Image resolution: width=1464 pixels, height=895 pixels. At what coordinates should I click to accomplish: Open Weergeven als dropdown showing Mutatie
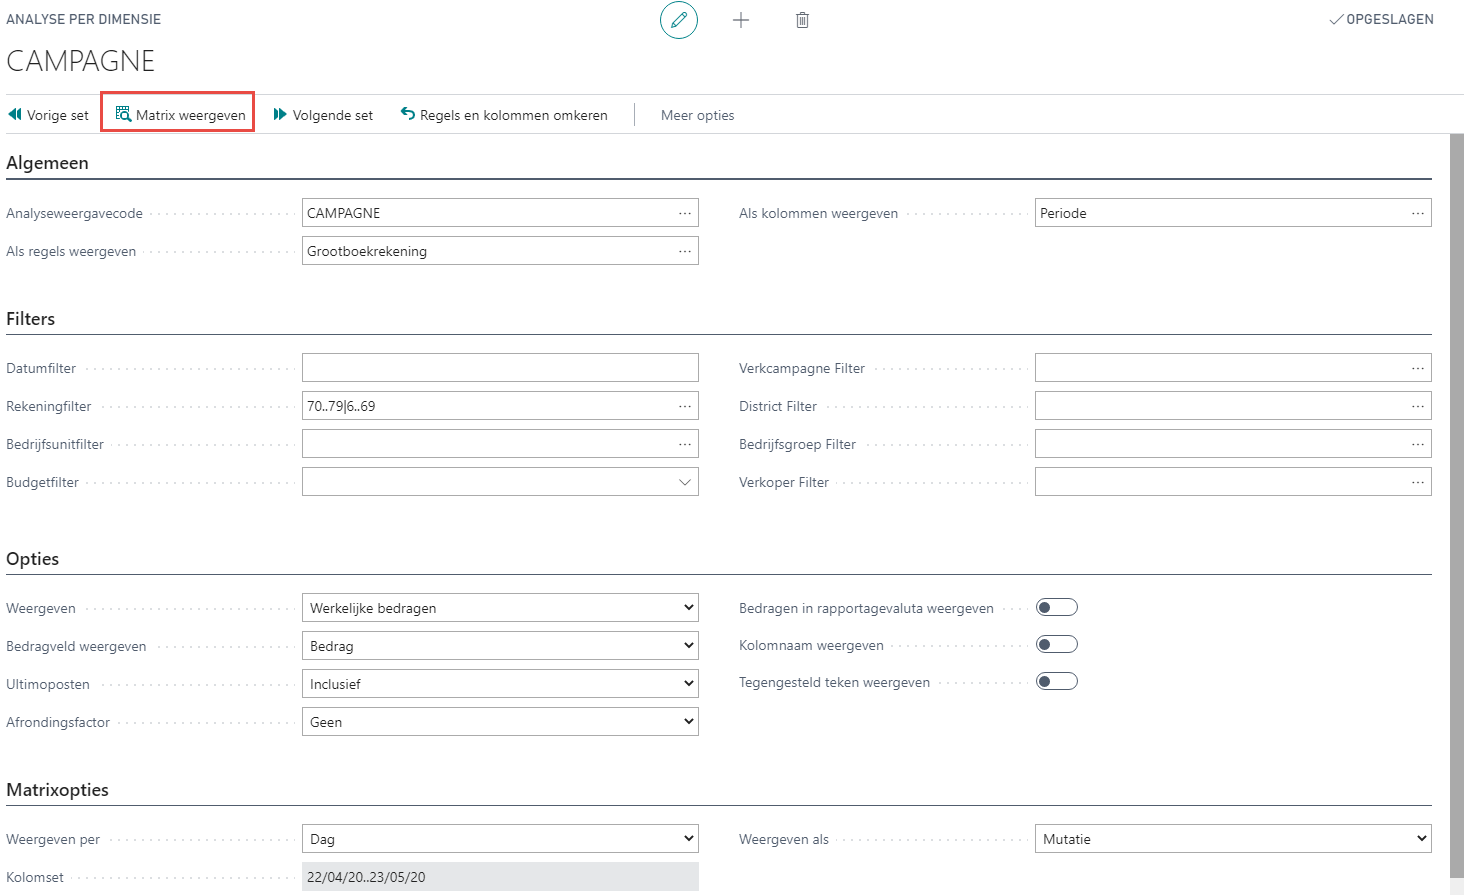[1233, 839]
